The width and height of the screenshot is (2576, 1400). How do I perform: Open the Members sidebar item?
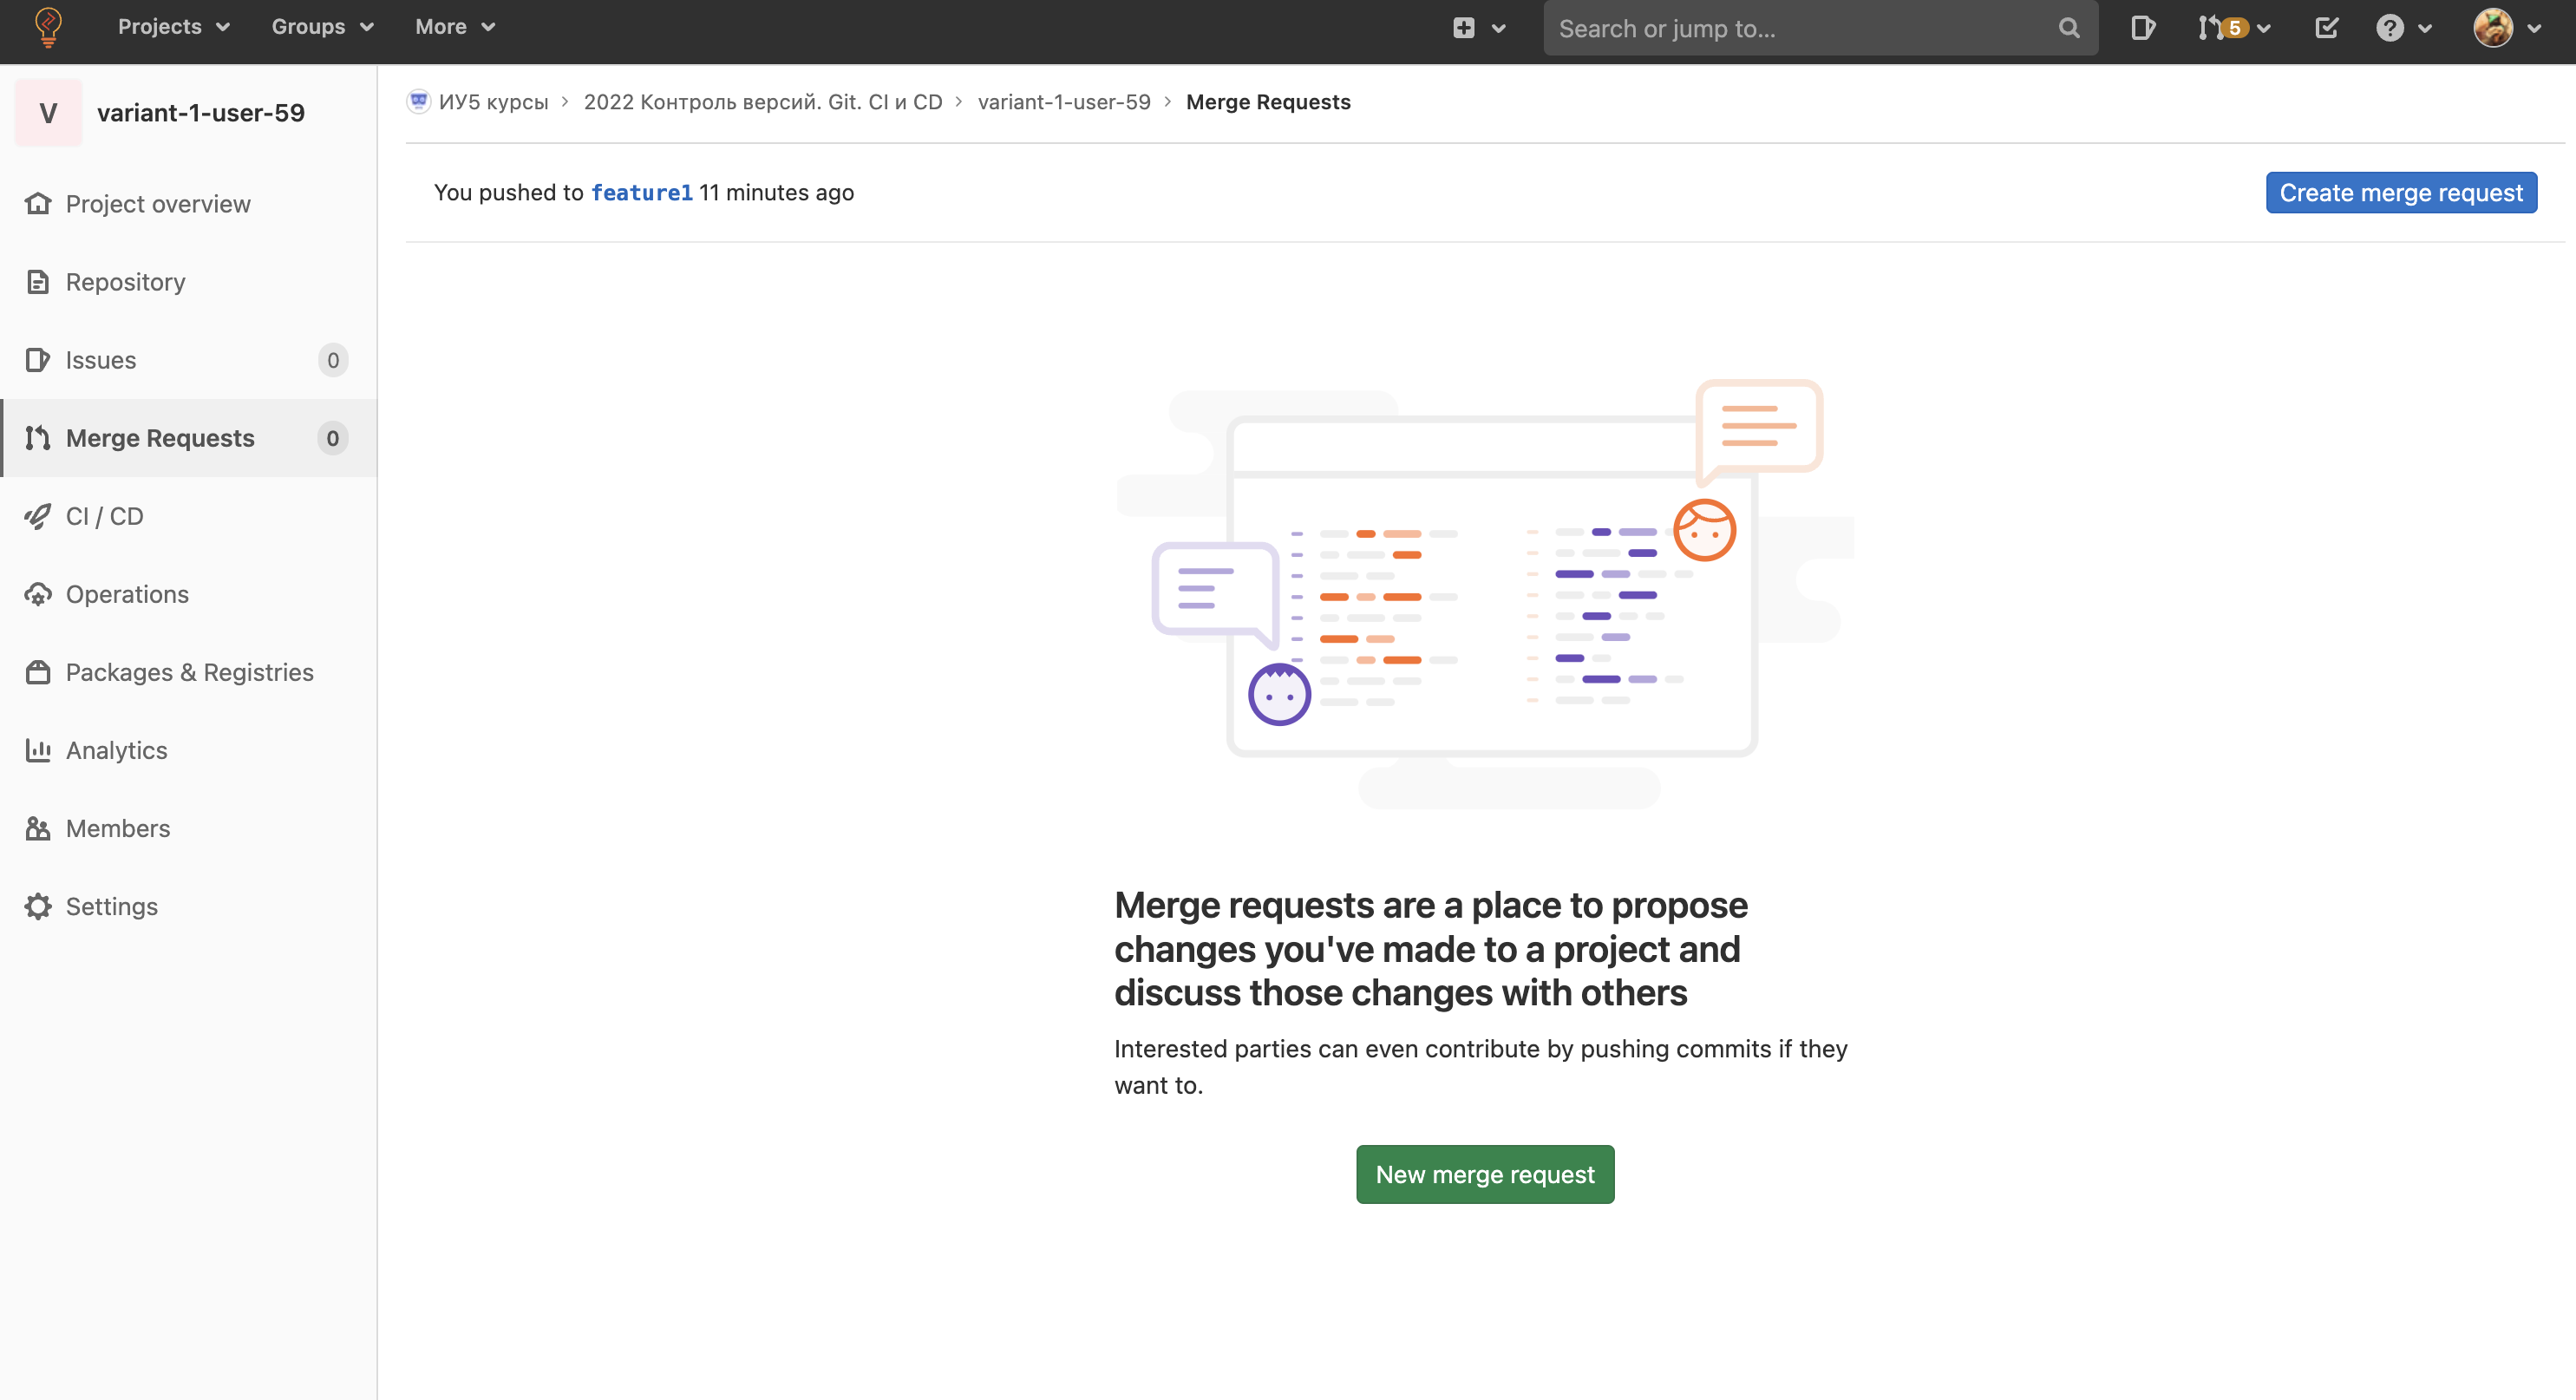coord(117,828)
